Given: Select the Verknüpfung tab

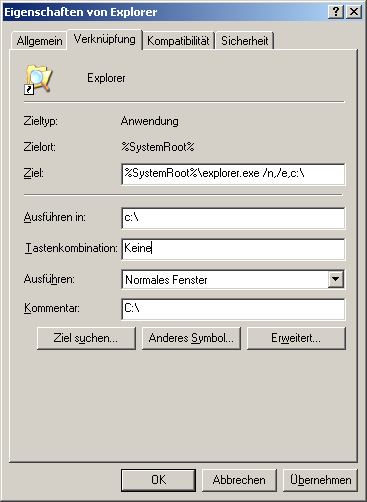Looking at the screenshot, I should (x=105, y=39).
